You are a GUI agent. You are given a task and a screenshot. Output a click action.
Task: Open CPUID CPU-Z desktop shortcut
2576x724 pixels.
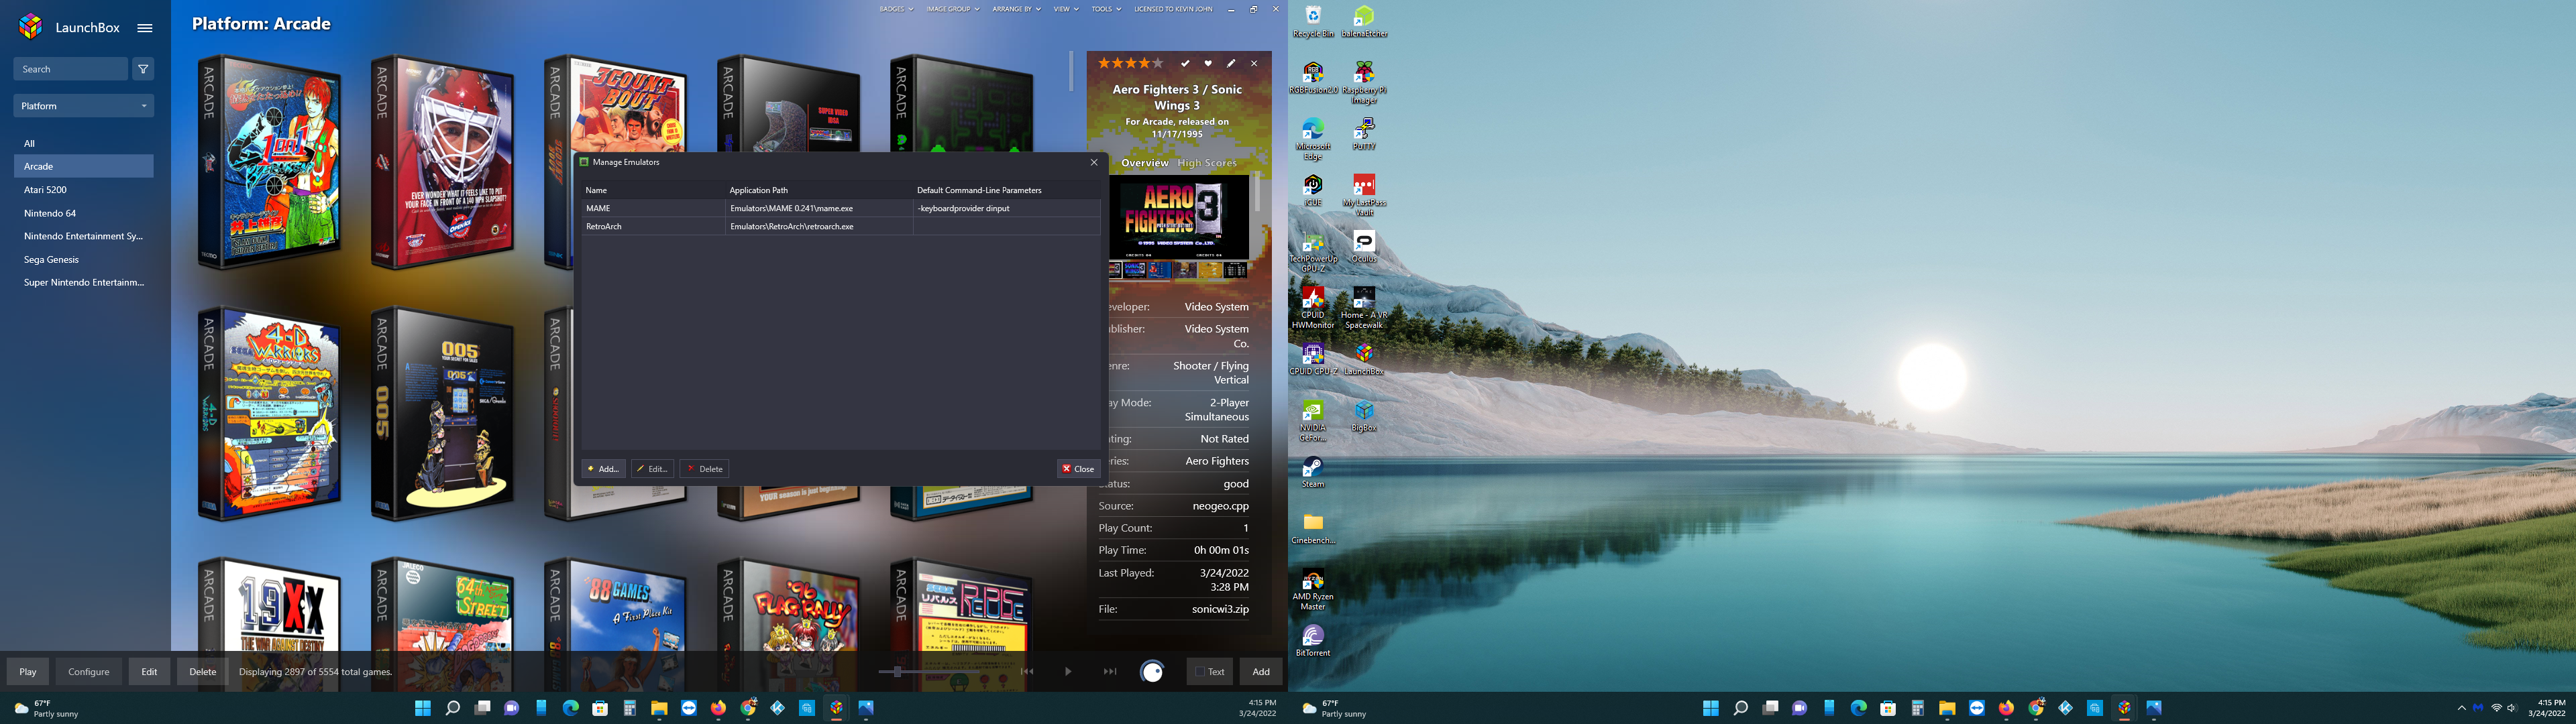click(x=1313, y=360)
